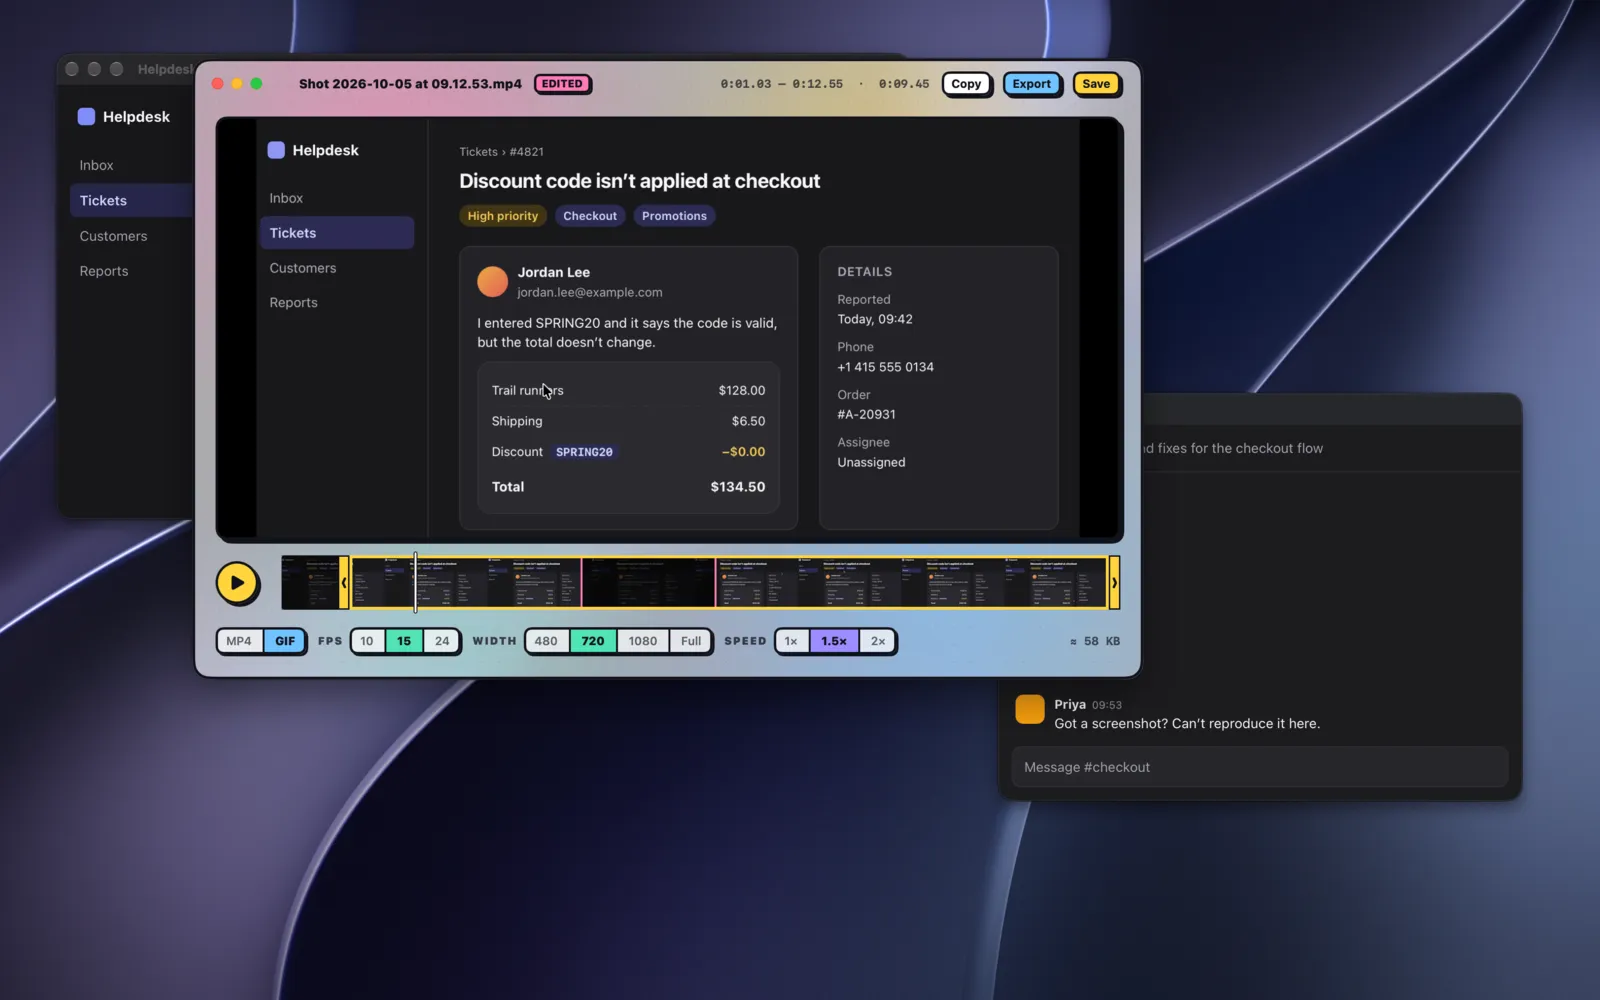Click Priya's message about the screenshot
1600x1000 pixels.
coord(1187,723)
